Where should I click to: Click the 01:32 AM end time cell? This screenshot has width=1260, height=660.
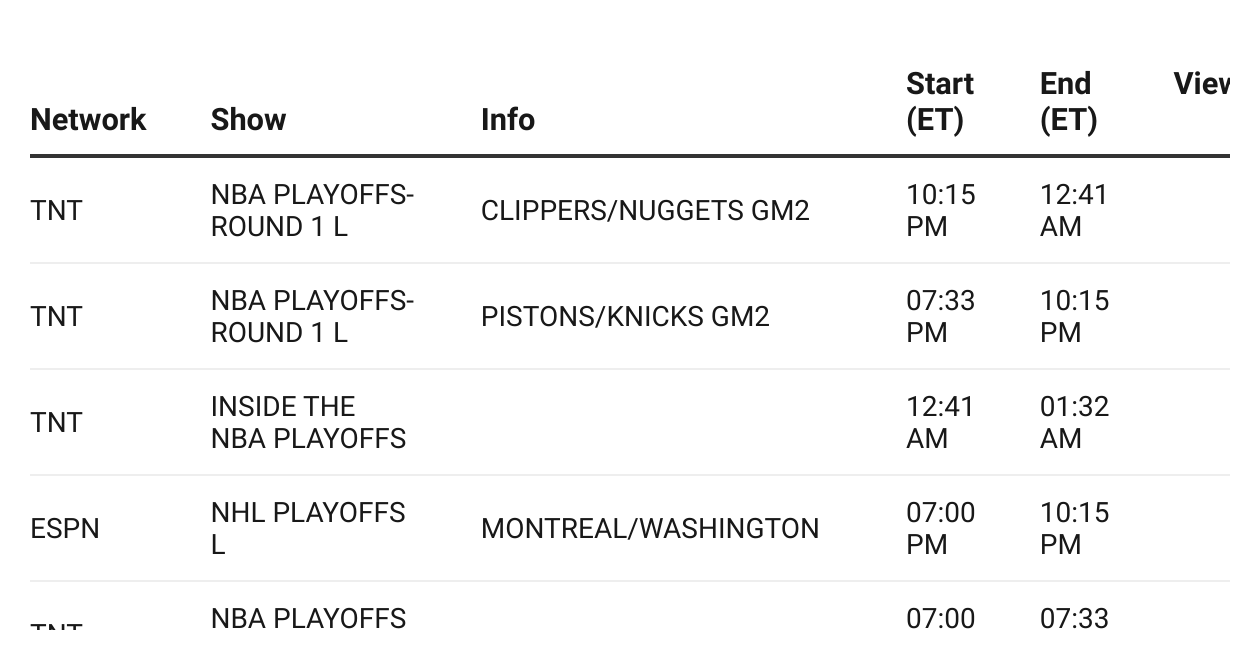(x=1074, y=423)
